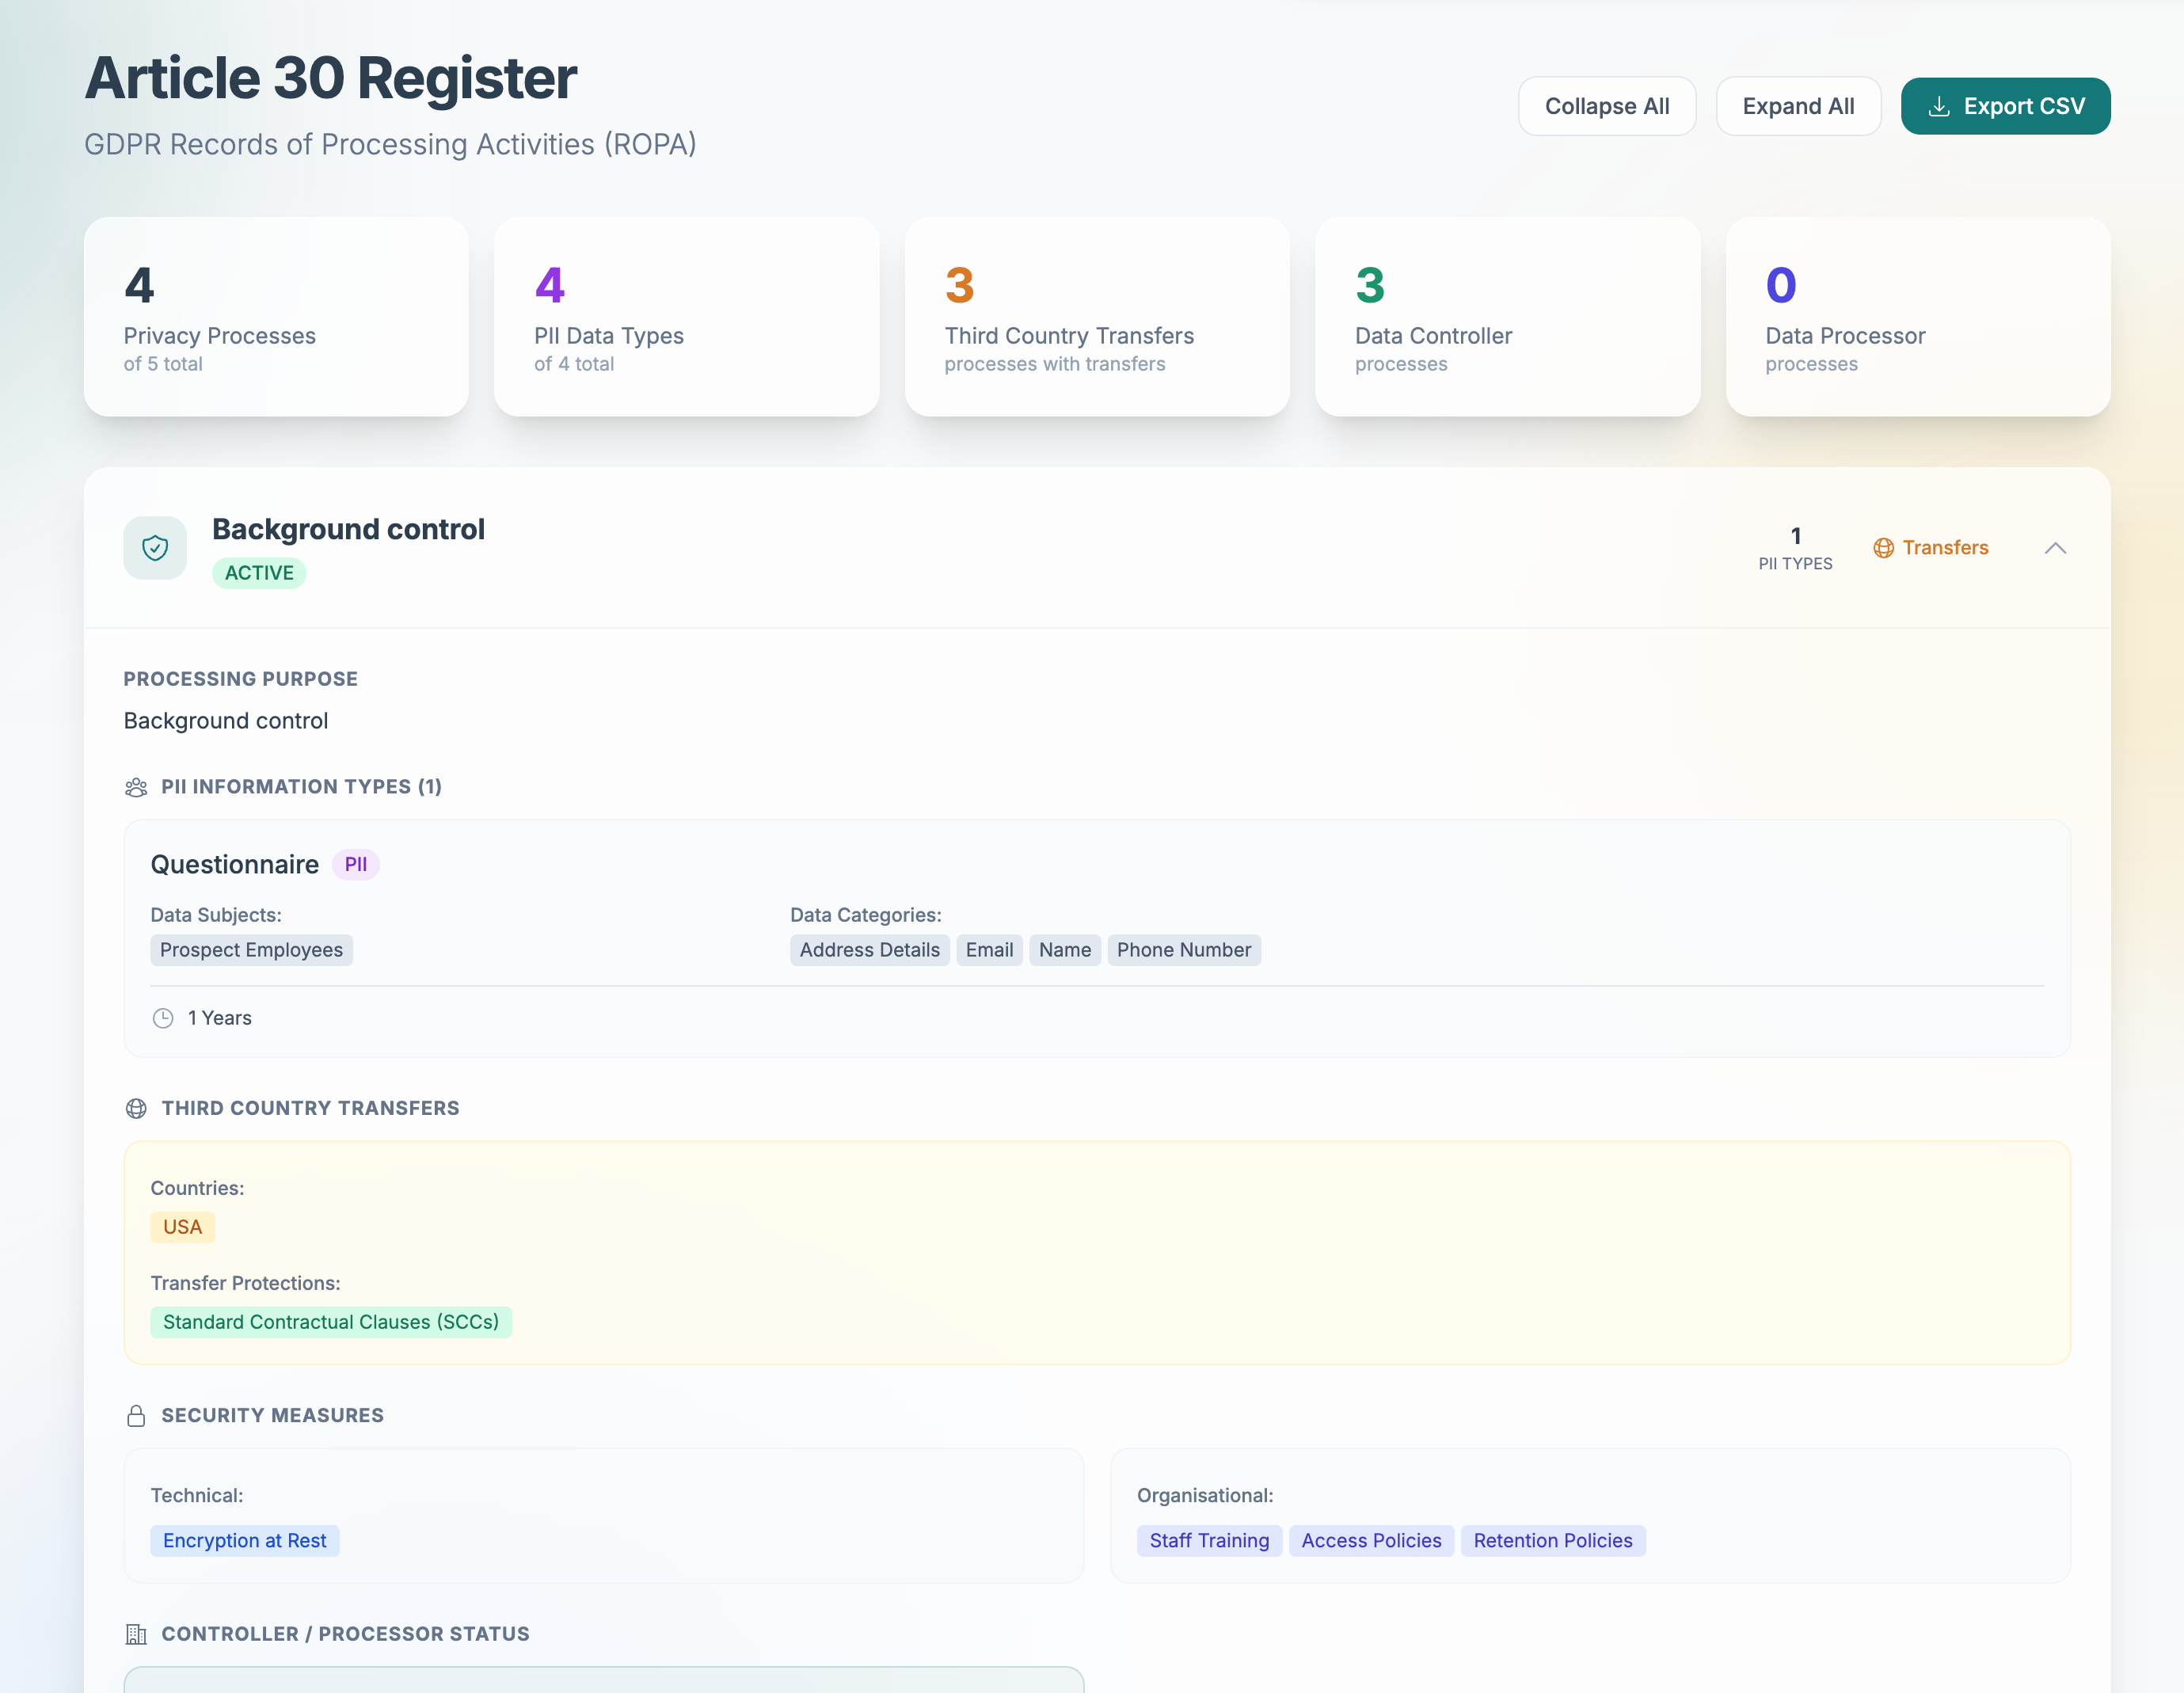Click the ACTIVE status badge

click(259, 573)
